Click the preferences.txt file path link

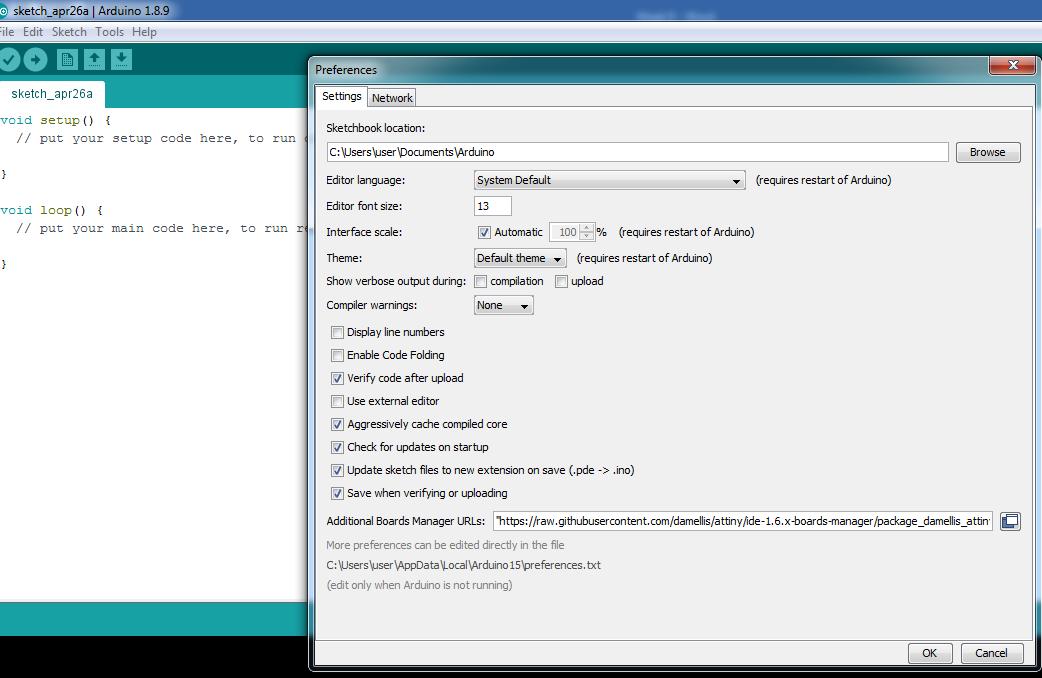[463, 565]
